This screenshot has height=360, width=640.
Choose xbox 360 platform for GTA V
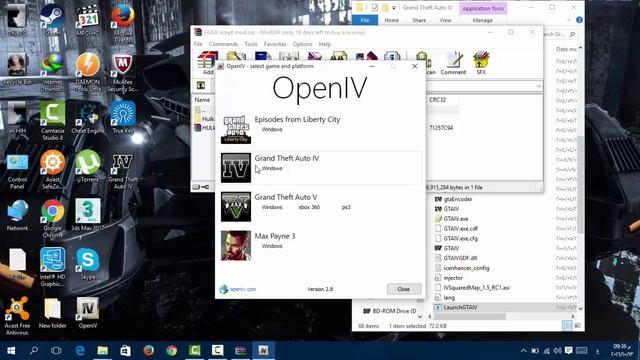[309, 207]
